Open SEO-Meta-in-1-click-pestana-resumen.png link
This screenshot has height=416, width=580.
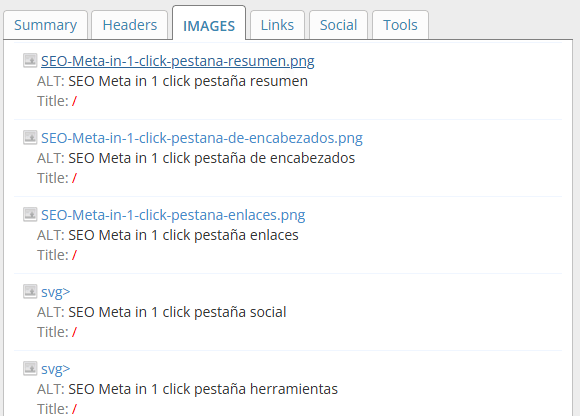(x=178, y=61)
